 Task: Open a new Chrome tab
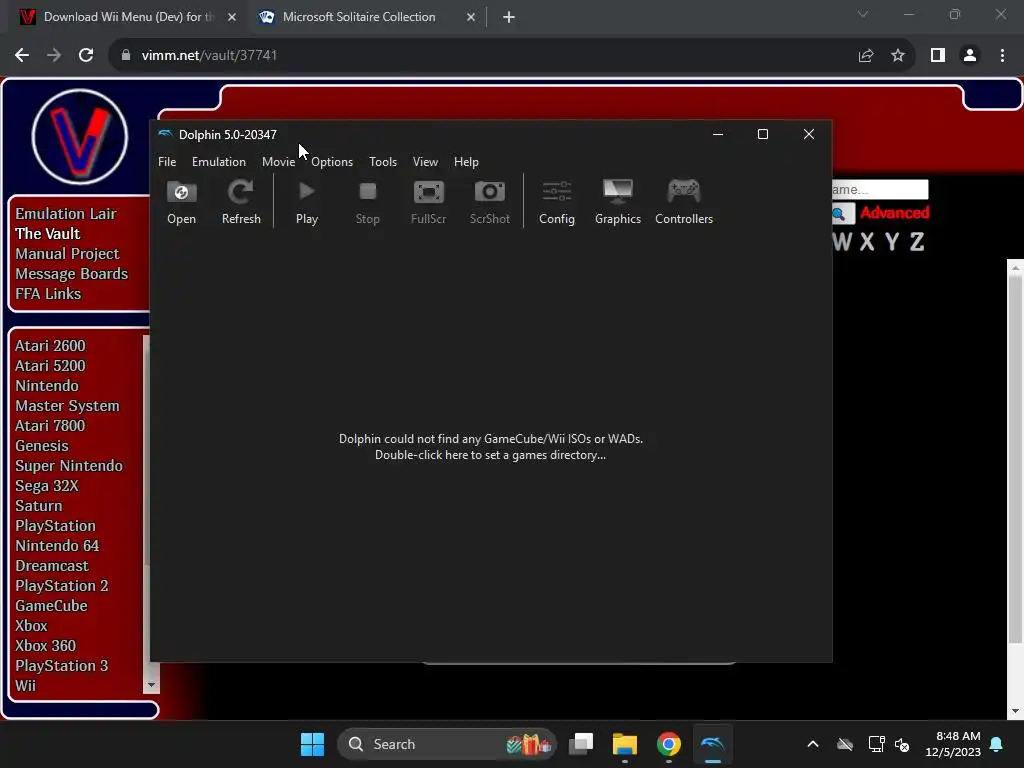click(509, 17)
